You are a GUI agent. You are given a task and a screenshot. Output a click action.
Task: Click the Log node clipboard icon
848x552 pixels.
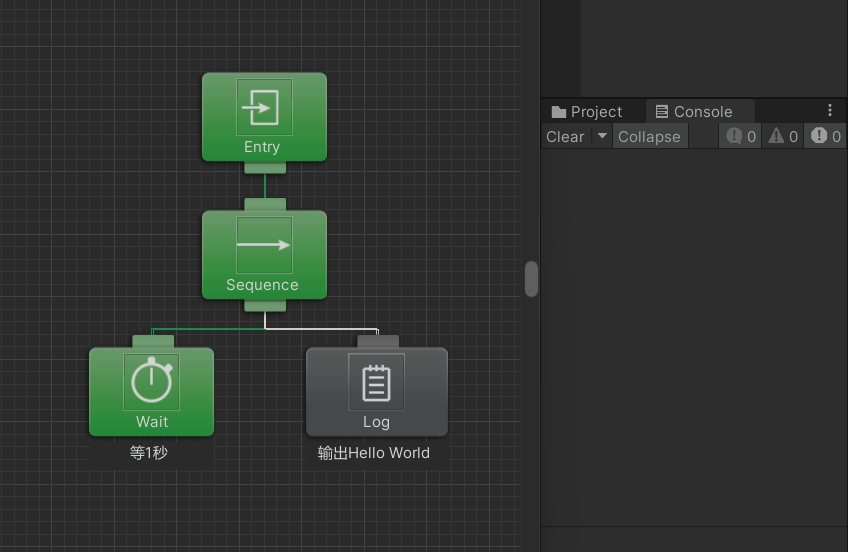click(376, 382)
